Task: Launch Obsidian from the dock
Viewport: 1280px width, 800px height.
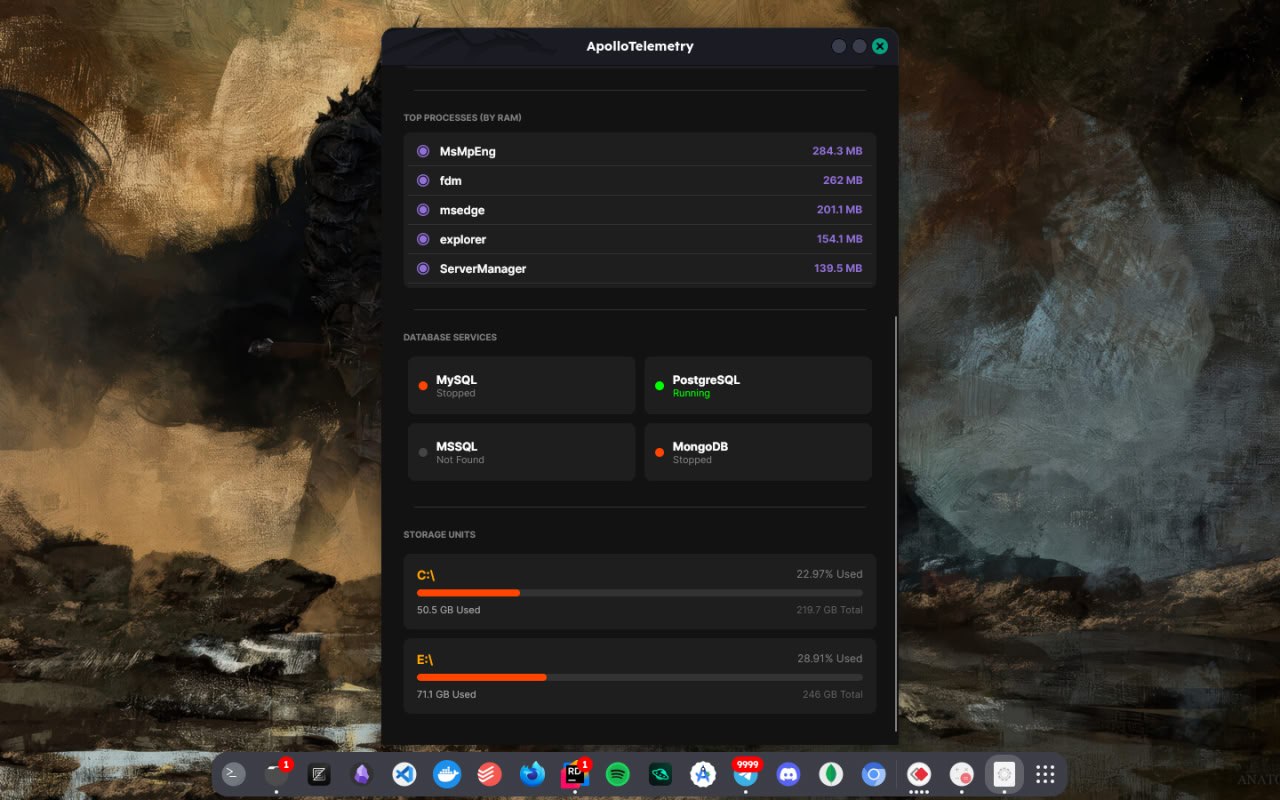Action: (361, 774)
